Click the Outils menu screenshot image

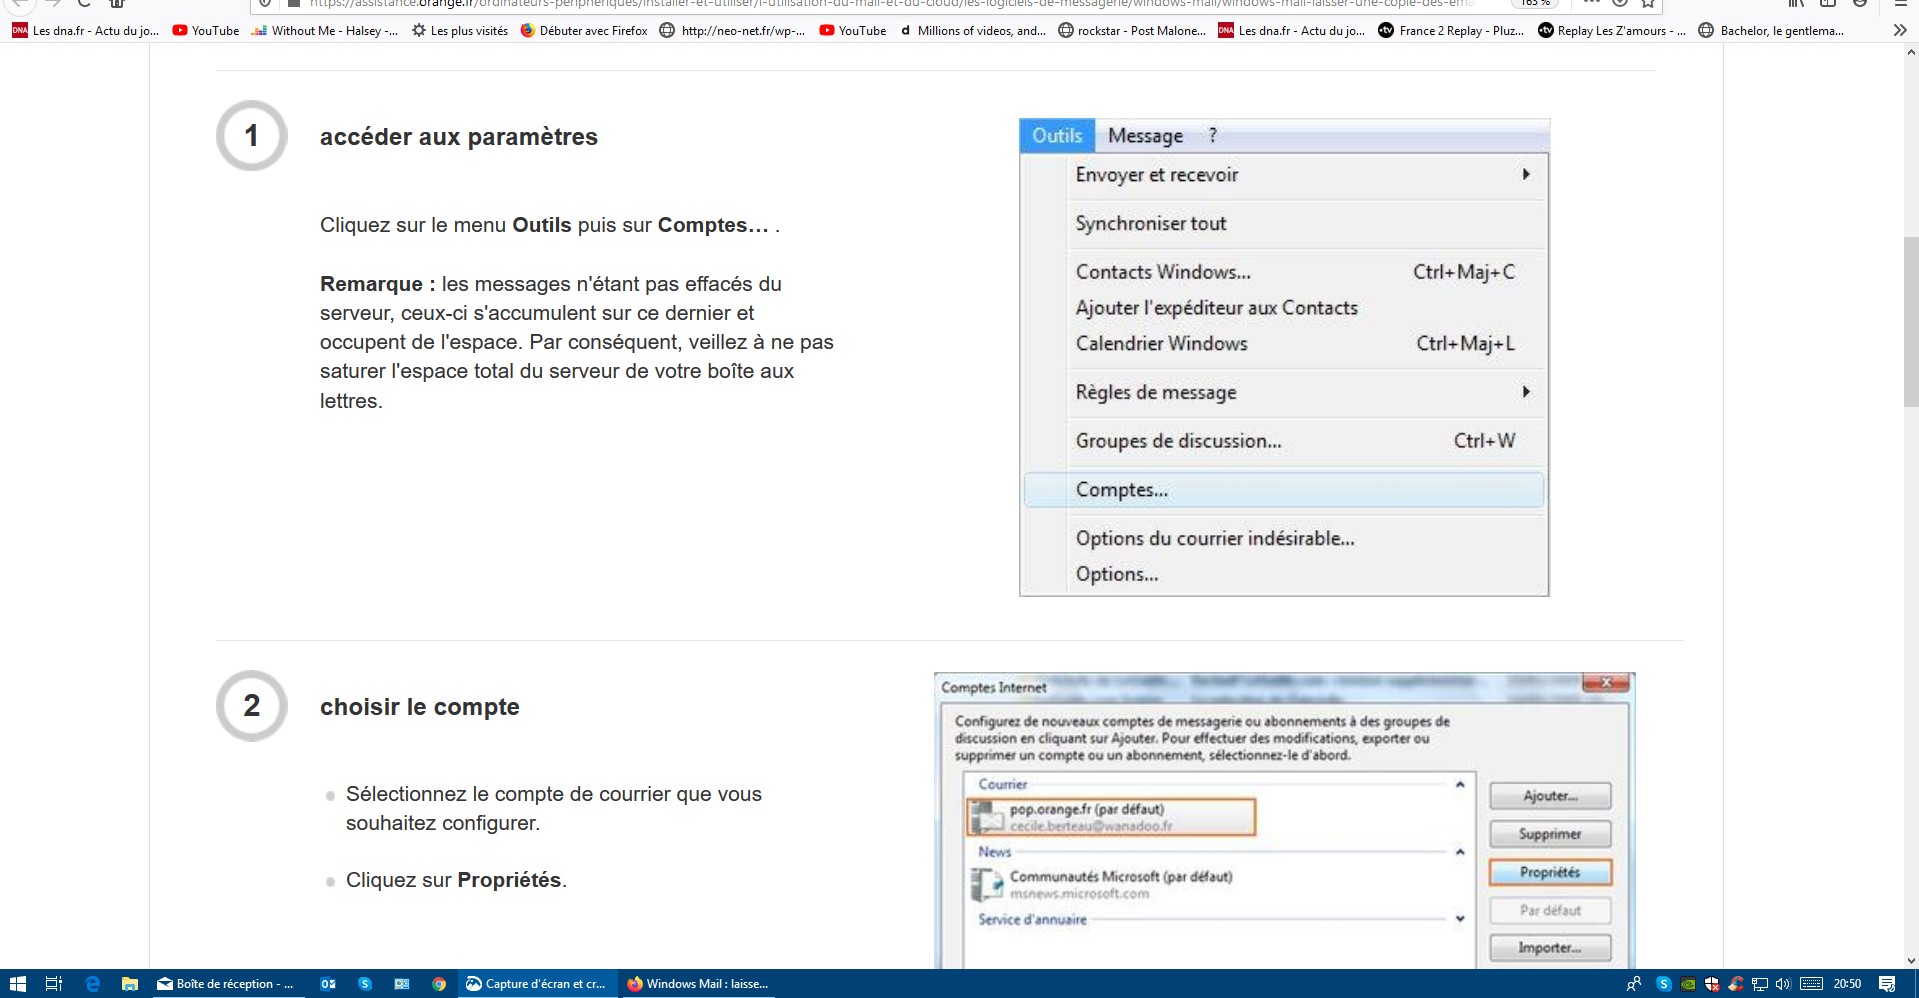pos(1284,358)
